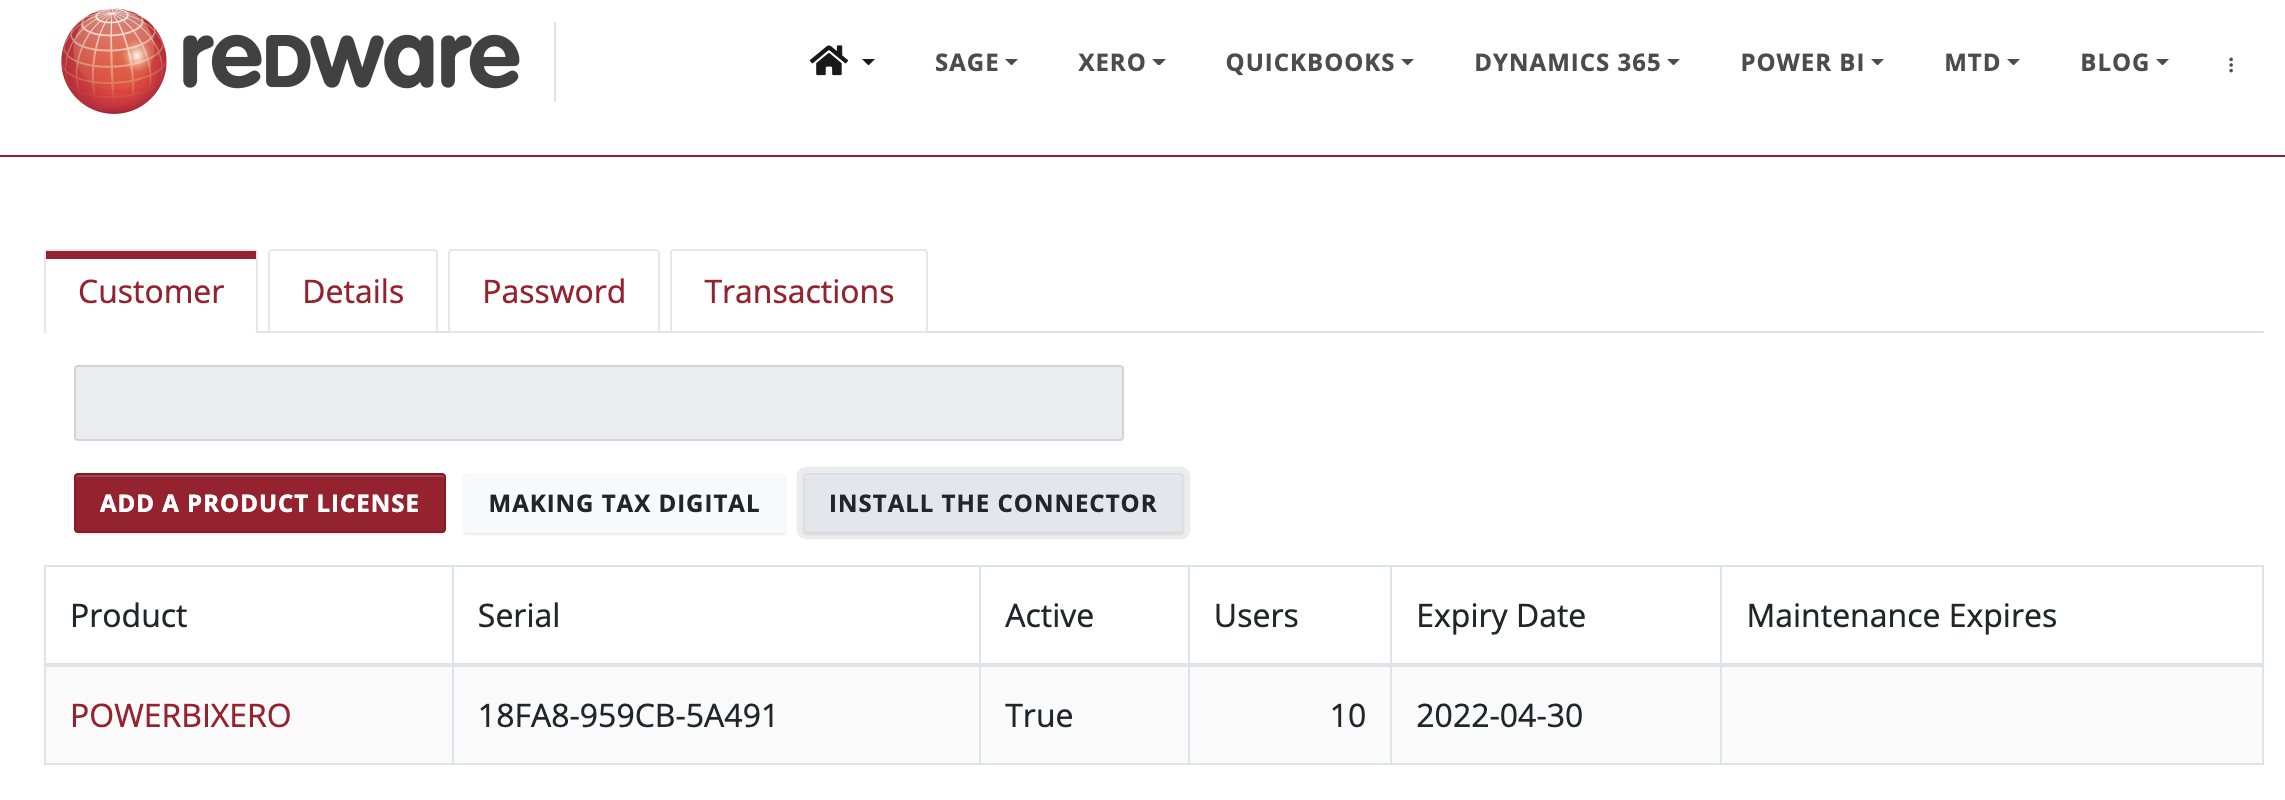Expand the POWER BI dropdown menu
The width and height of the screenshot is (2285, 800).
tap(1812, 62)
